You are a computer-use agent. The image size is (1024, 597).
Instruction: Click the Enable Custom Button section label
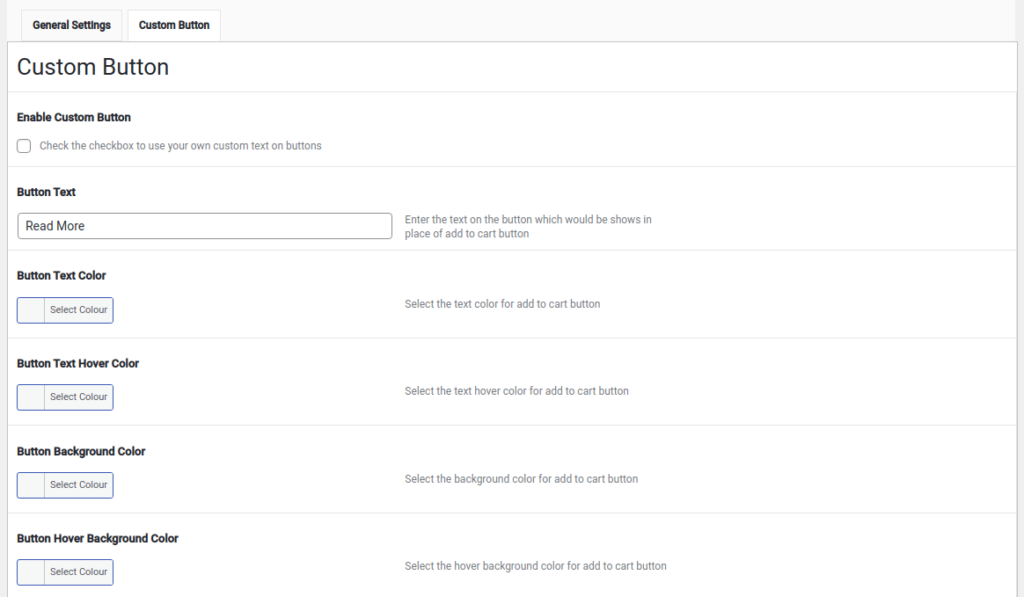[73, 117]
